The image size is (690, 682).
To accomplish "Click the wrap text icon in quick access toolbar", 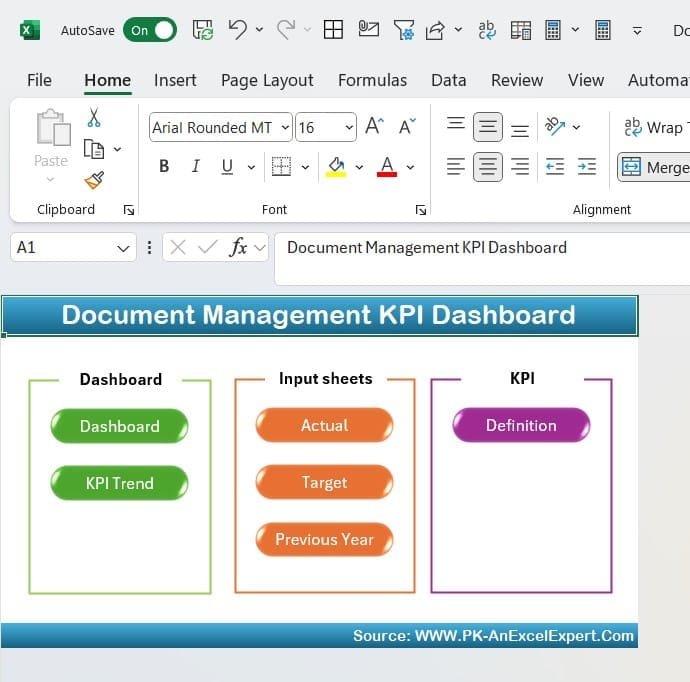I will tap(487, 30).
